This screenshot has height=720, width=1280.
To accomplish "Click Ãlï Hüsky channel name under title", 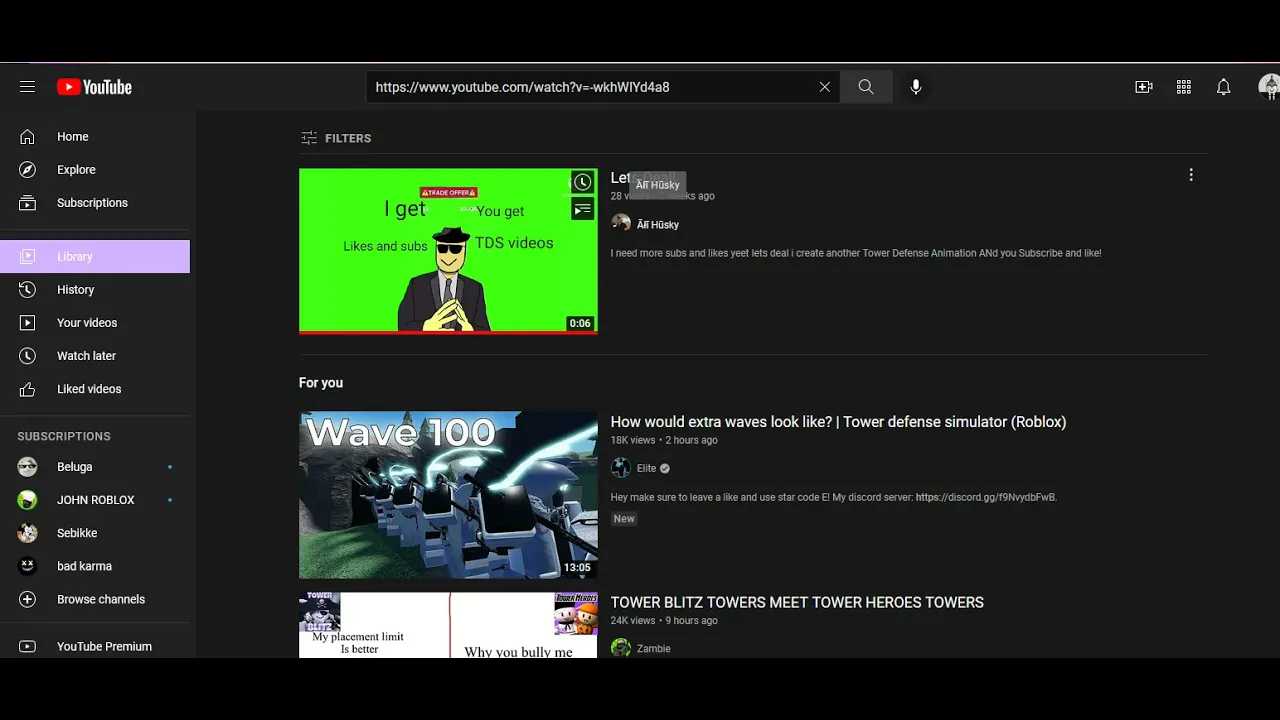I will pyautogui.click(x=658, y=225).
